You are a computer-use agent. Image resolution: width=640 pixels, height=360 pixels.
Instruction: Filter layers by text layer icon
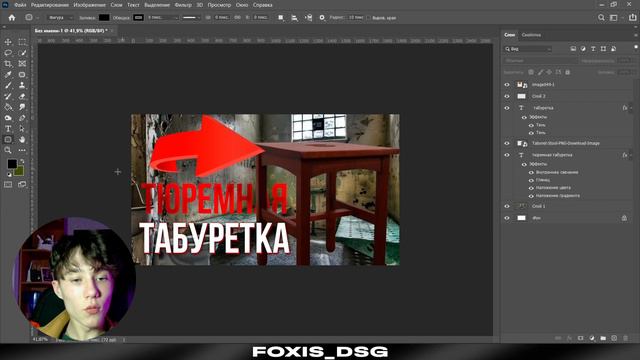(593, 49)
